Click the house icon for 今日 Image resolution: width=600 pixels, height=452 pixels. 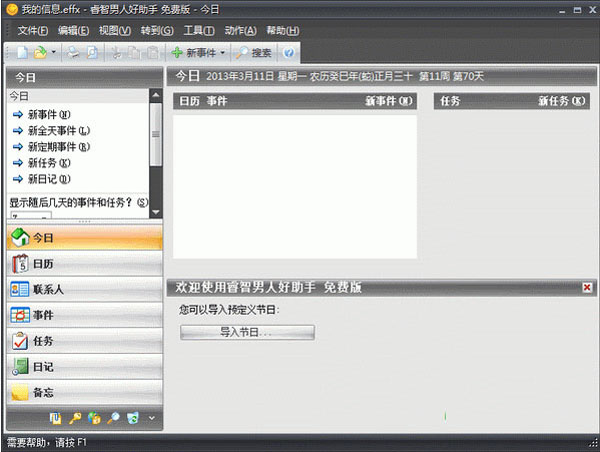coord(20,237)
